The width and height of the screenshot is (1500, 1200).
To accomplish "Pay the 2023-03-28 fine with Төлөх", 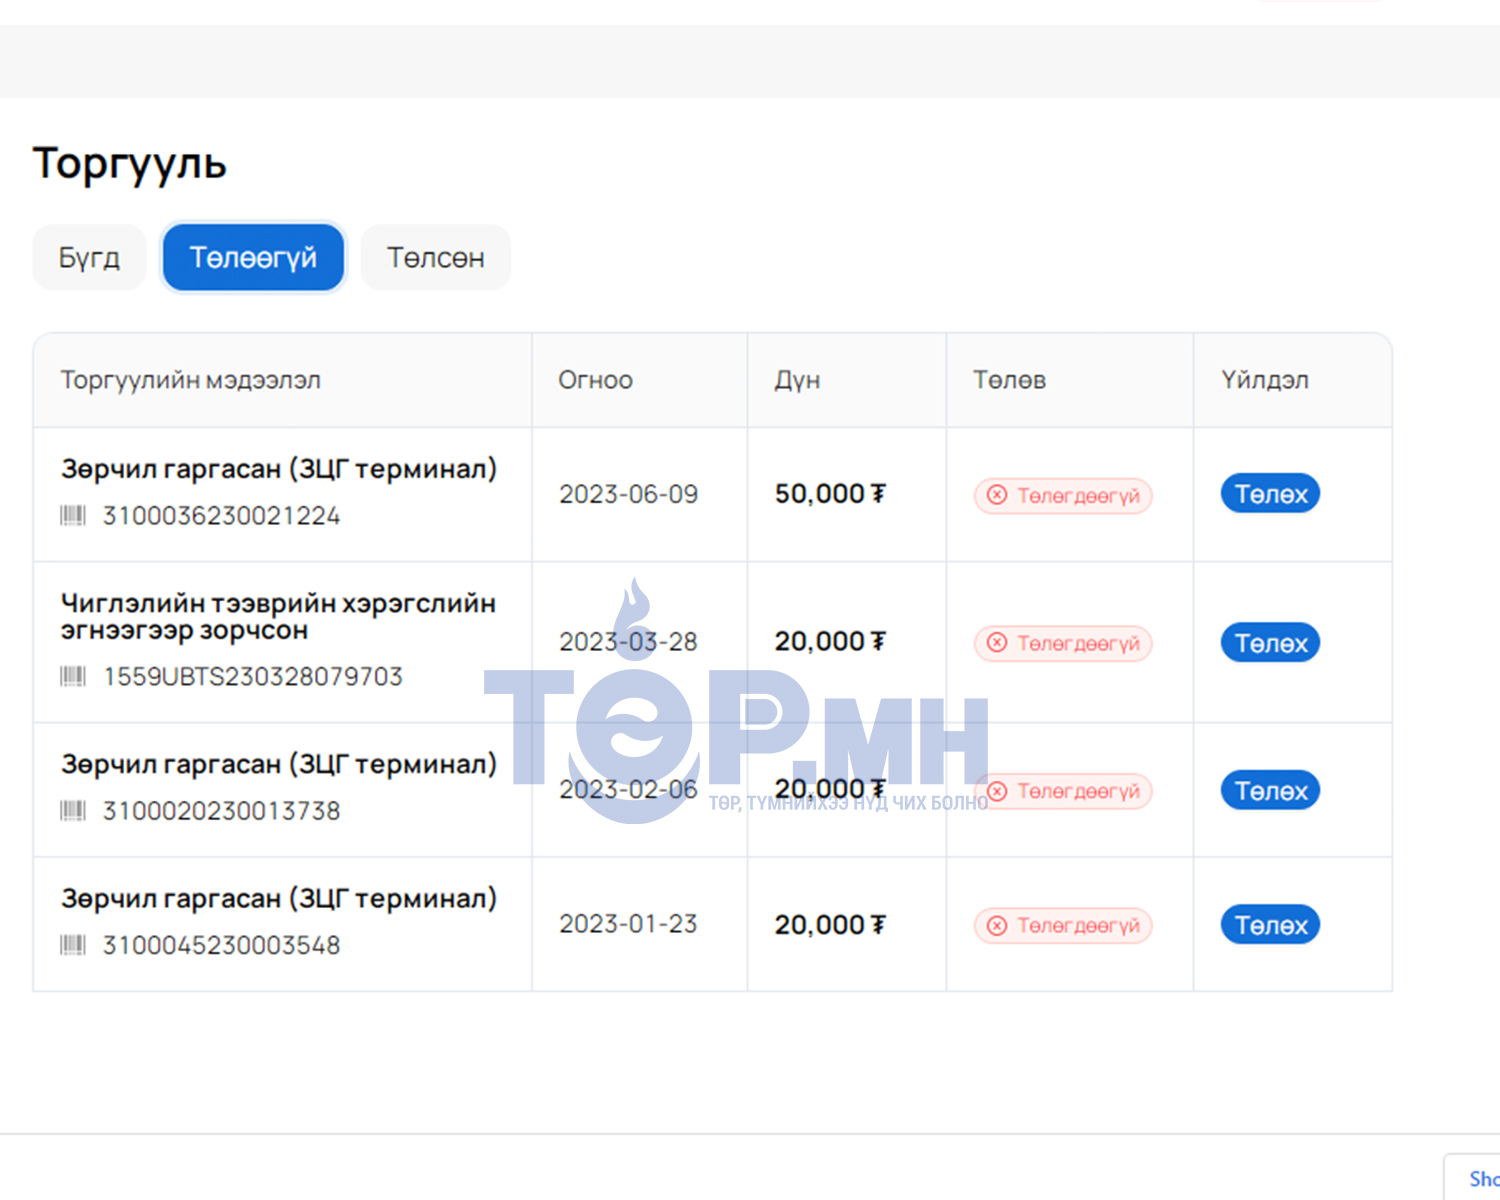I will point(1270,643).
